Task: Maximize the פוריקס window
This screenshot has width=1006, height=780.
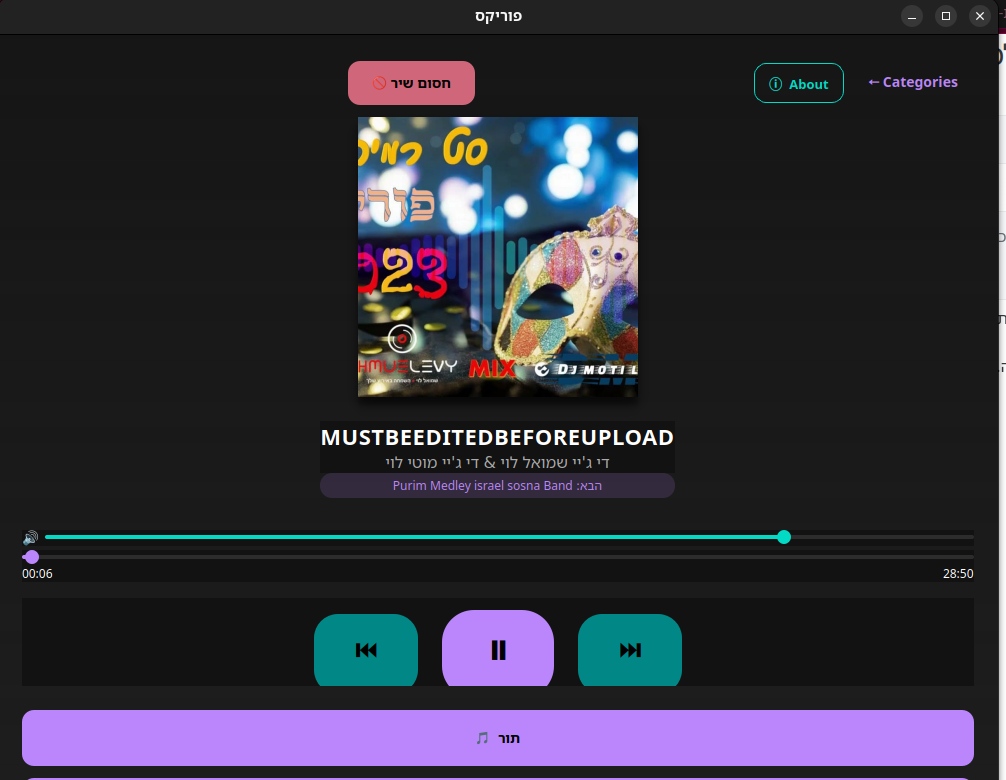Action: [945, 16]
